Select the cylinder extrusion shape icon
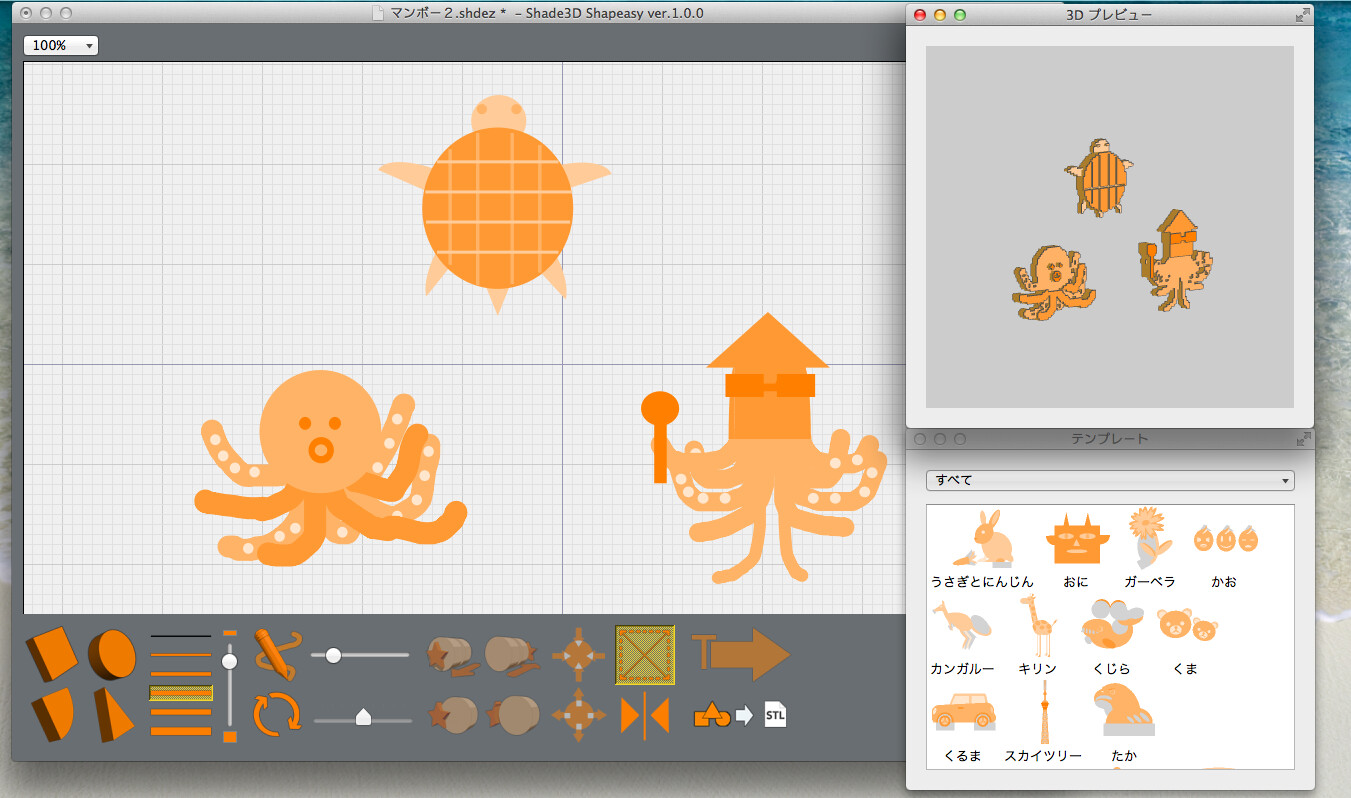 point(113,650)
